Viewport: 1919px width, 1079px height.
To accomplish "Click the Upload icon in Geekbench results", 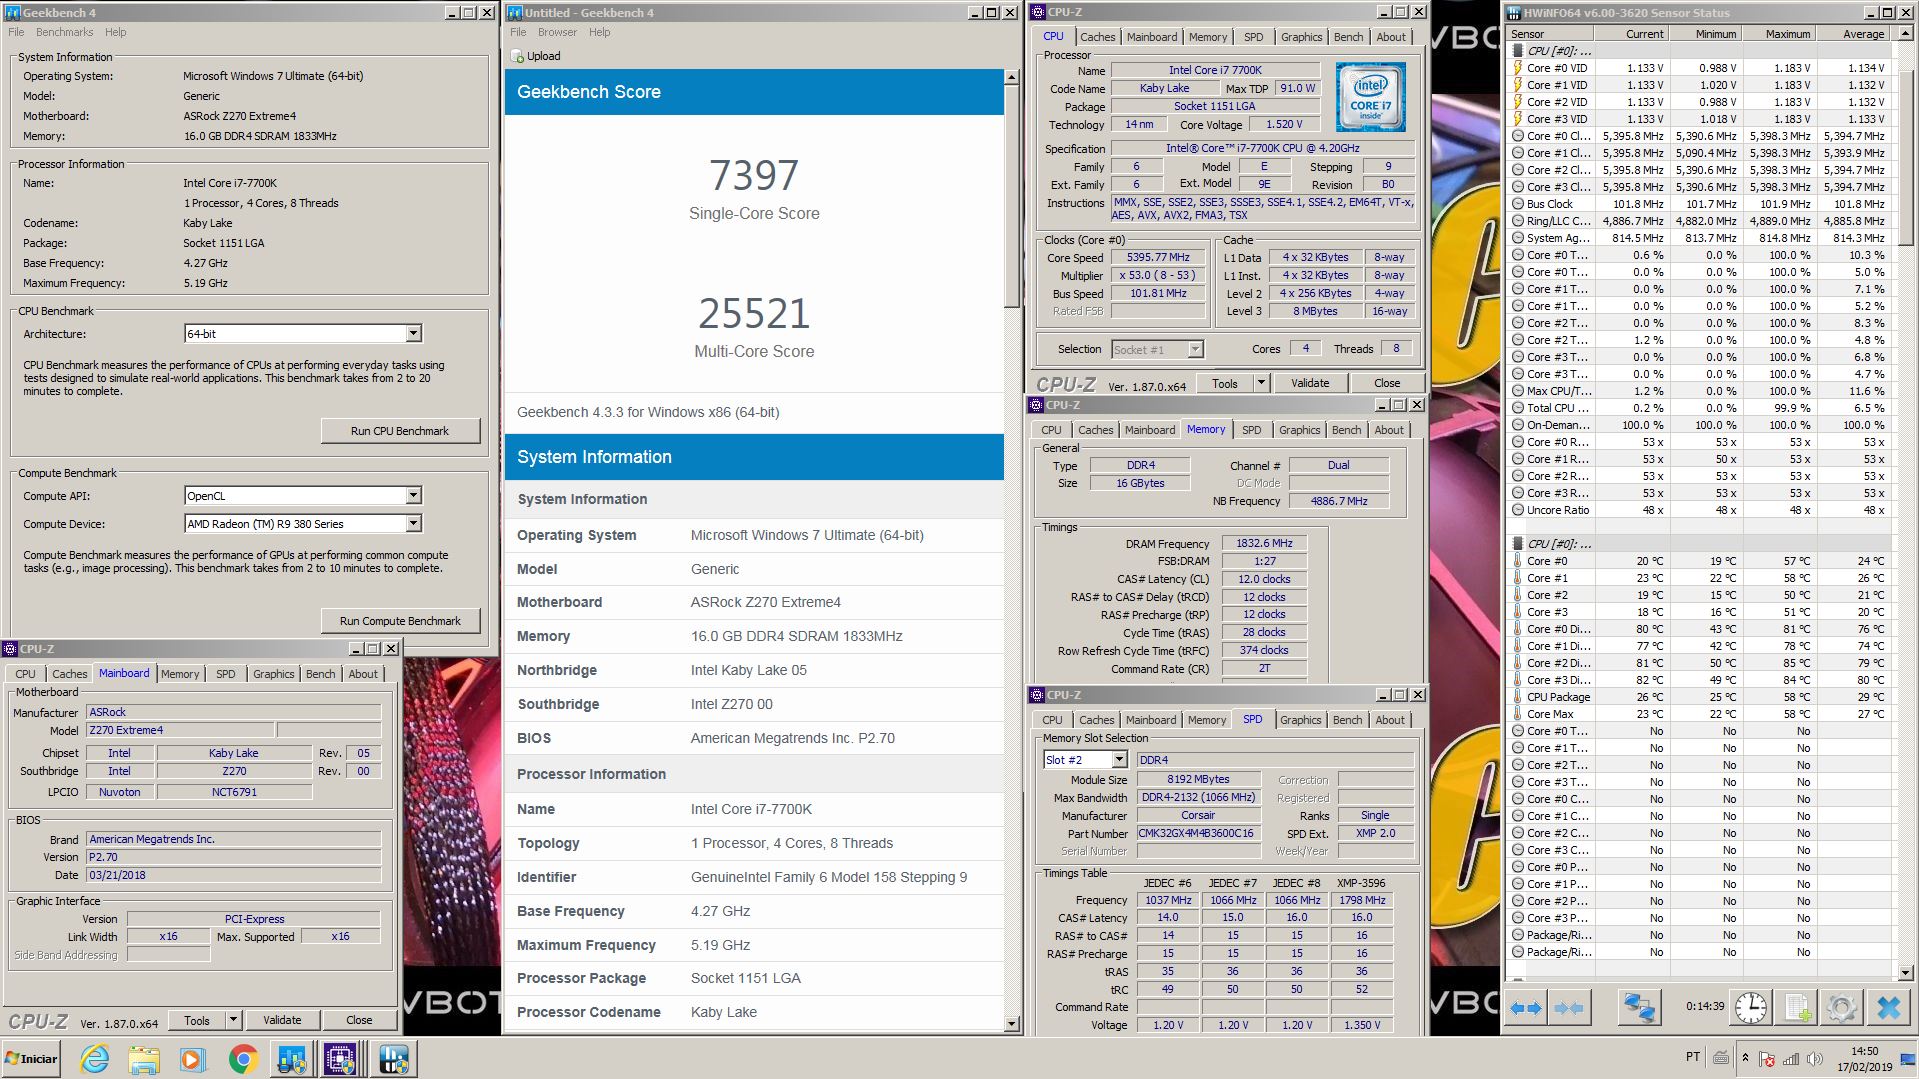I will pos(517,56).
